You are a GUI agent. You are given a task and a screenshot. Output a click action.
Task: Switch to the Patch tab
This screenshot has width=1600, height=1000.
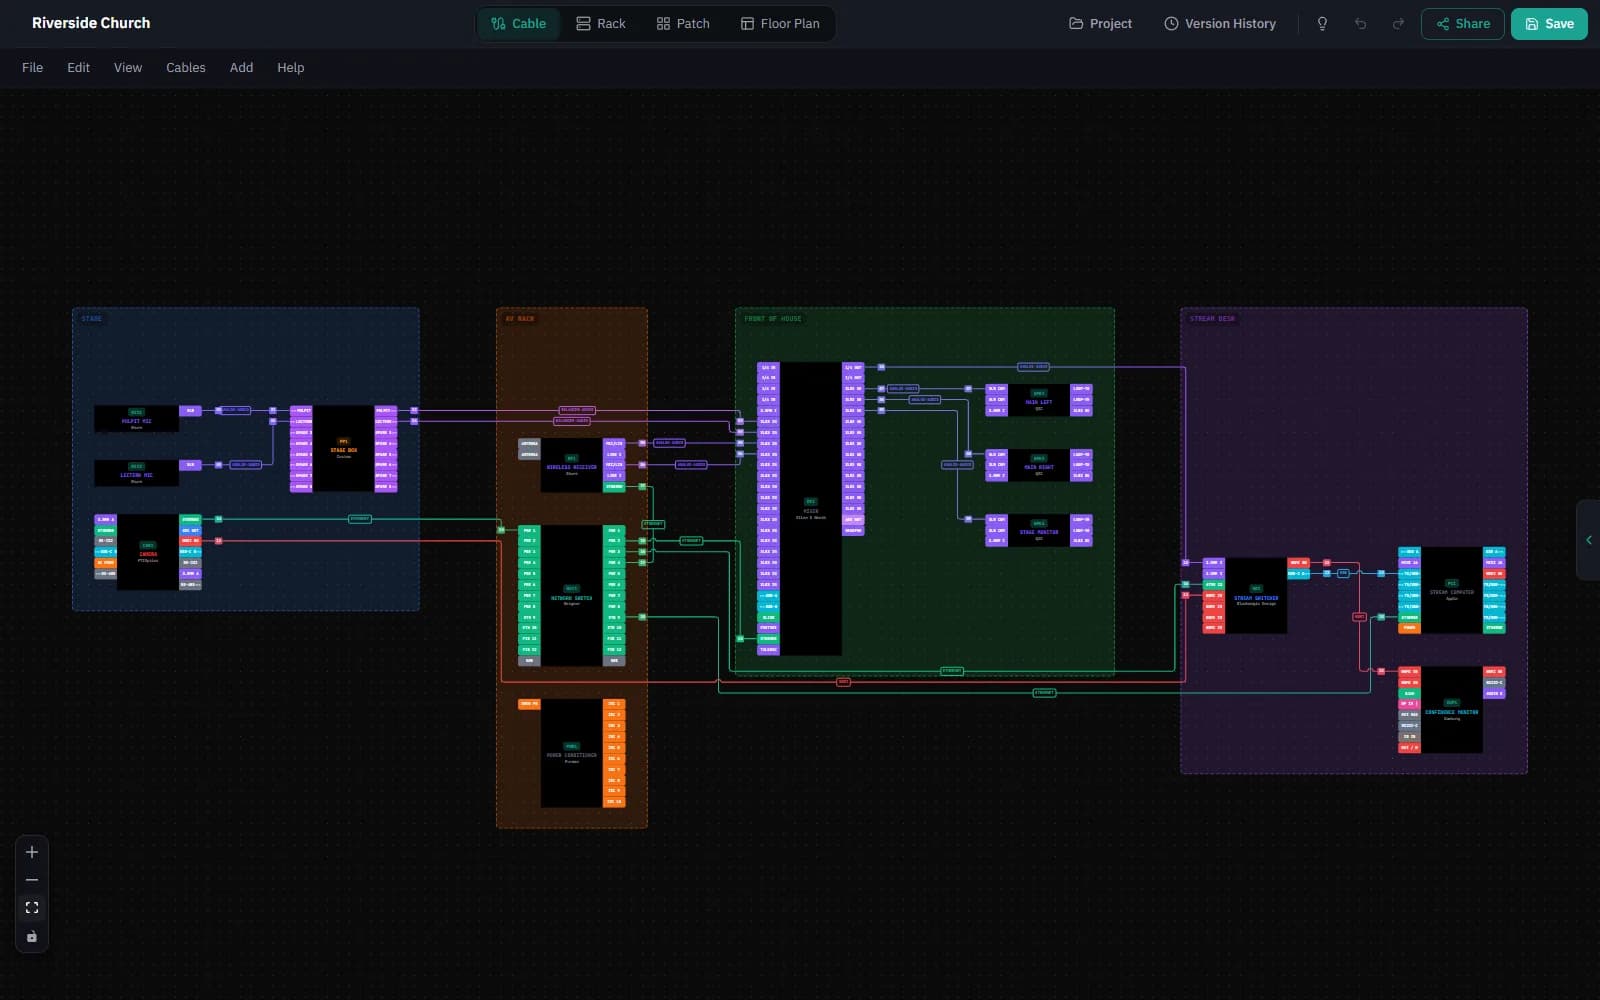[683, 24]
